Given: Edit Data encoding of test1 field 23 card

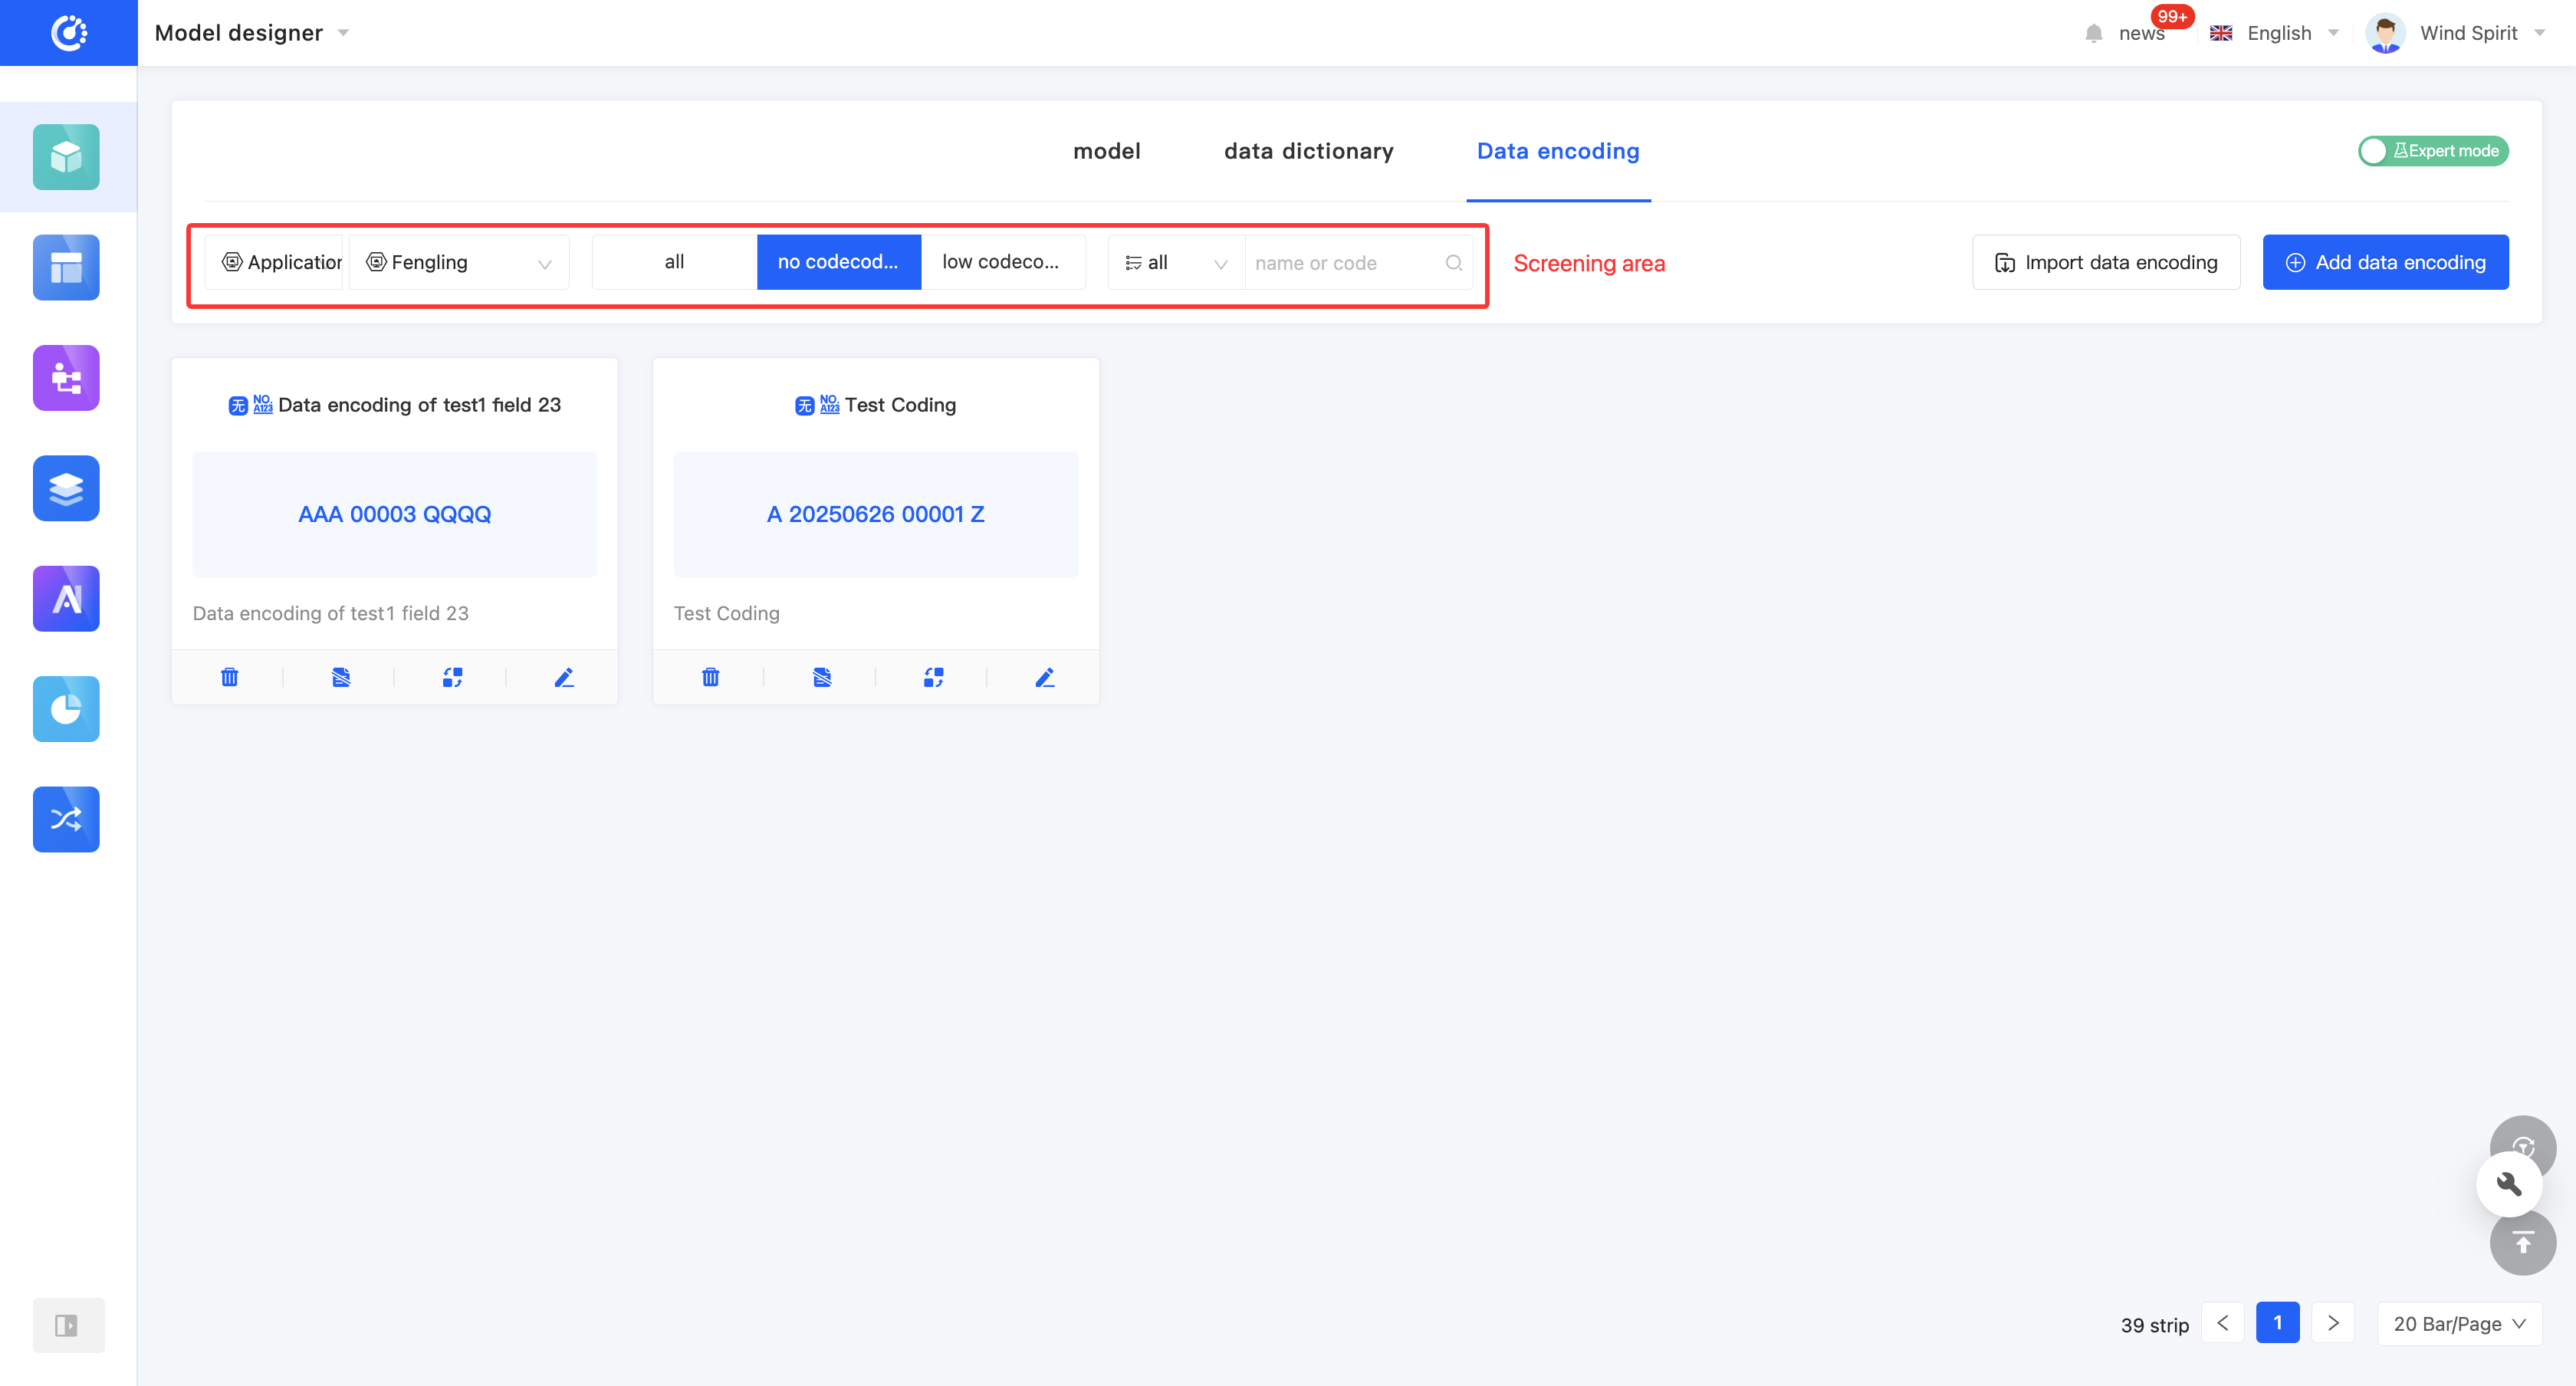Looking at the screenshot, I should point(564,677).
